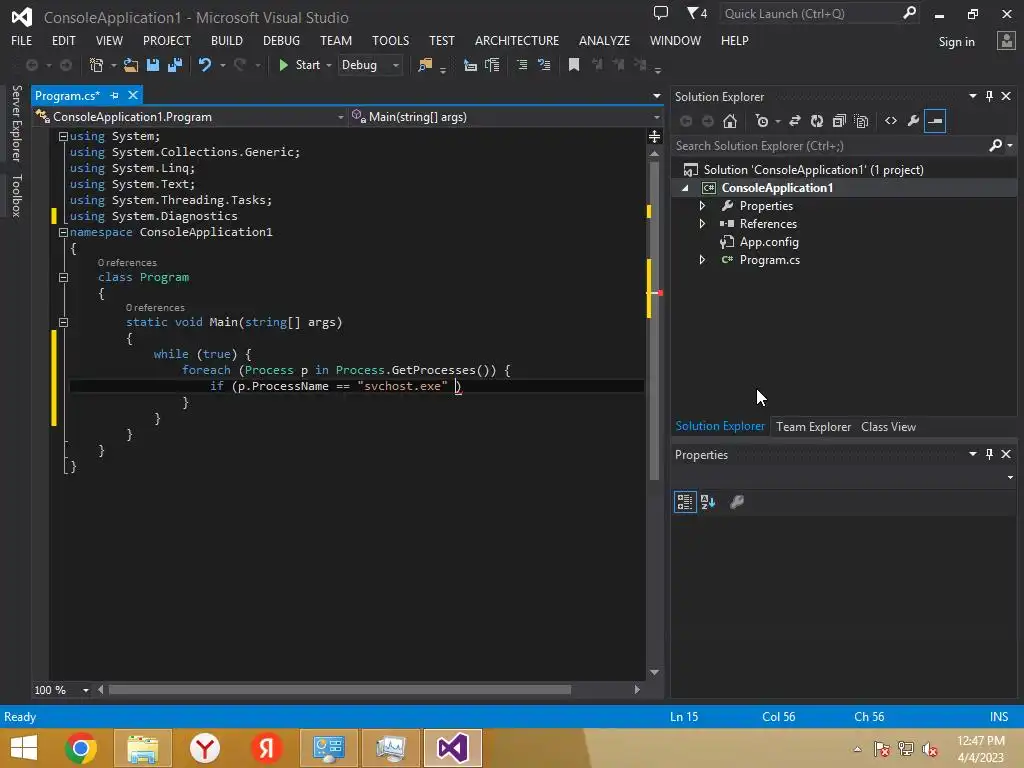Toggle Show All Files in Solution Explorer
This screenshot has height=768, width=1024.
coord(861,121)
